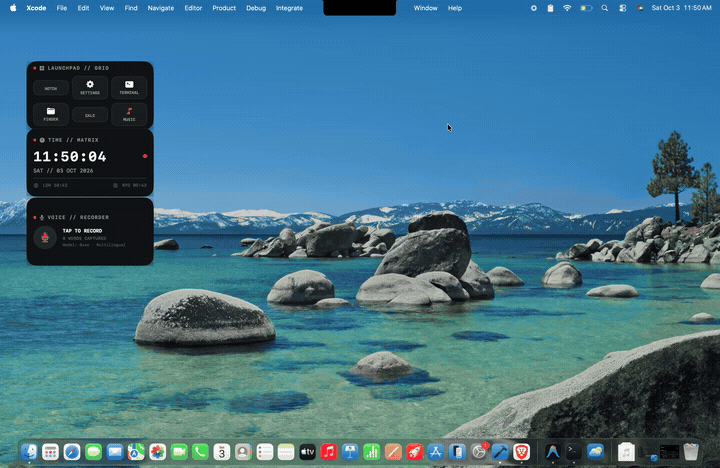Tap the red microphone record button
720x468 pixels.
[x=45, y=237]
